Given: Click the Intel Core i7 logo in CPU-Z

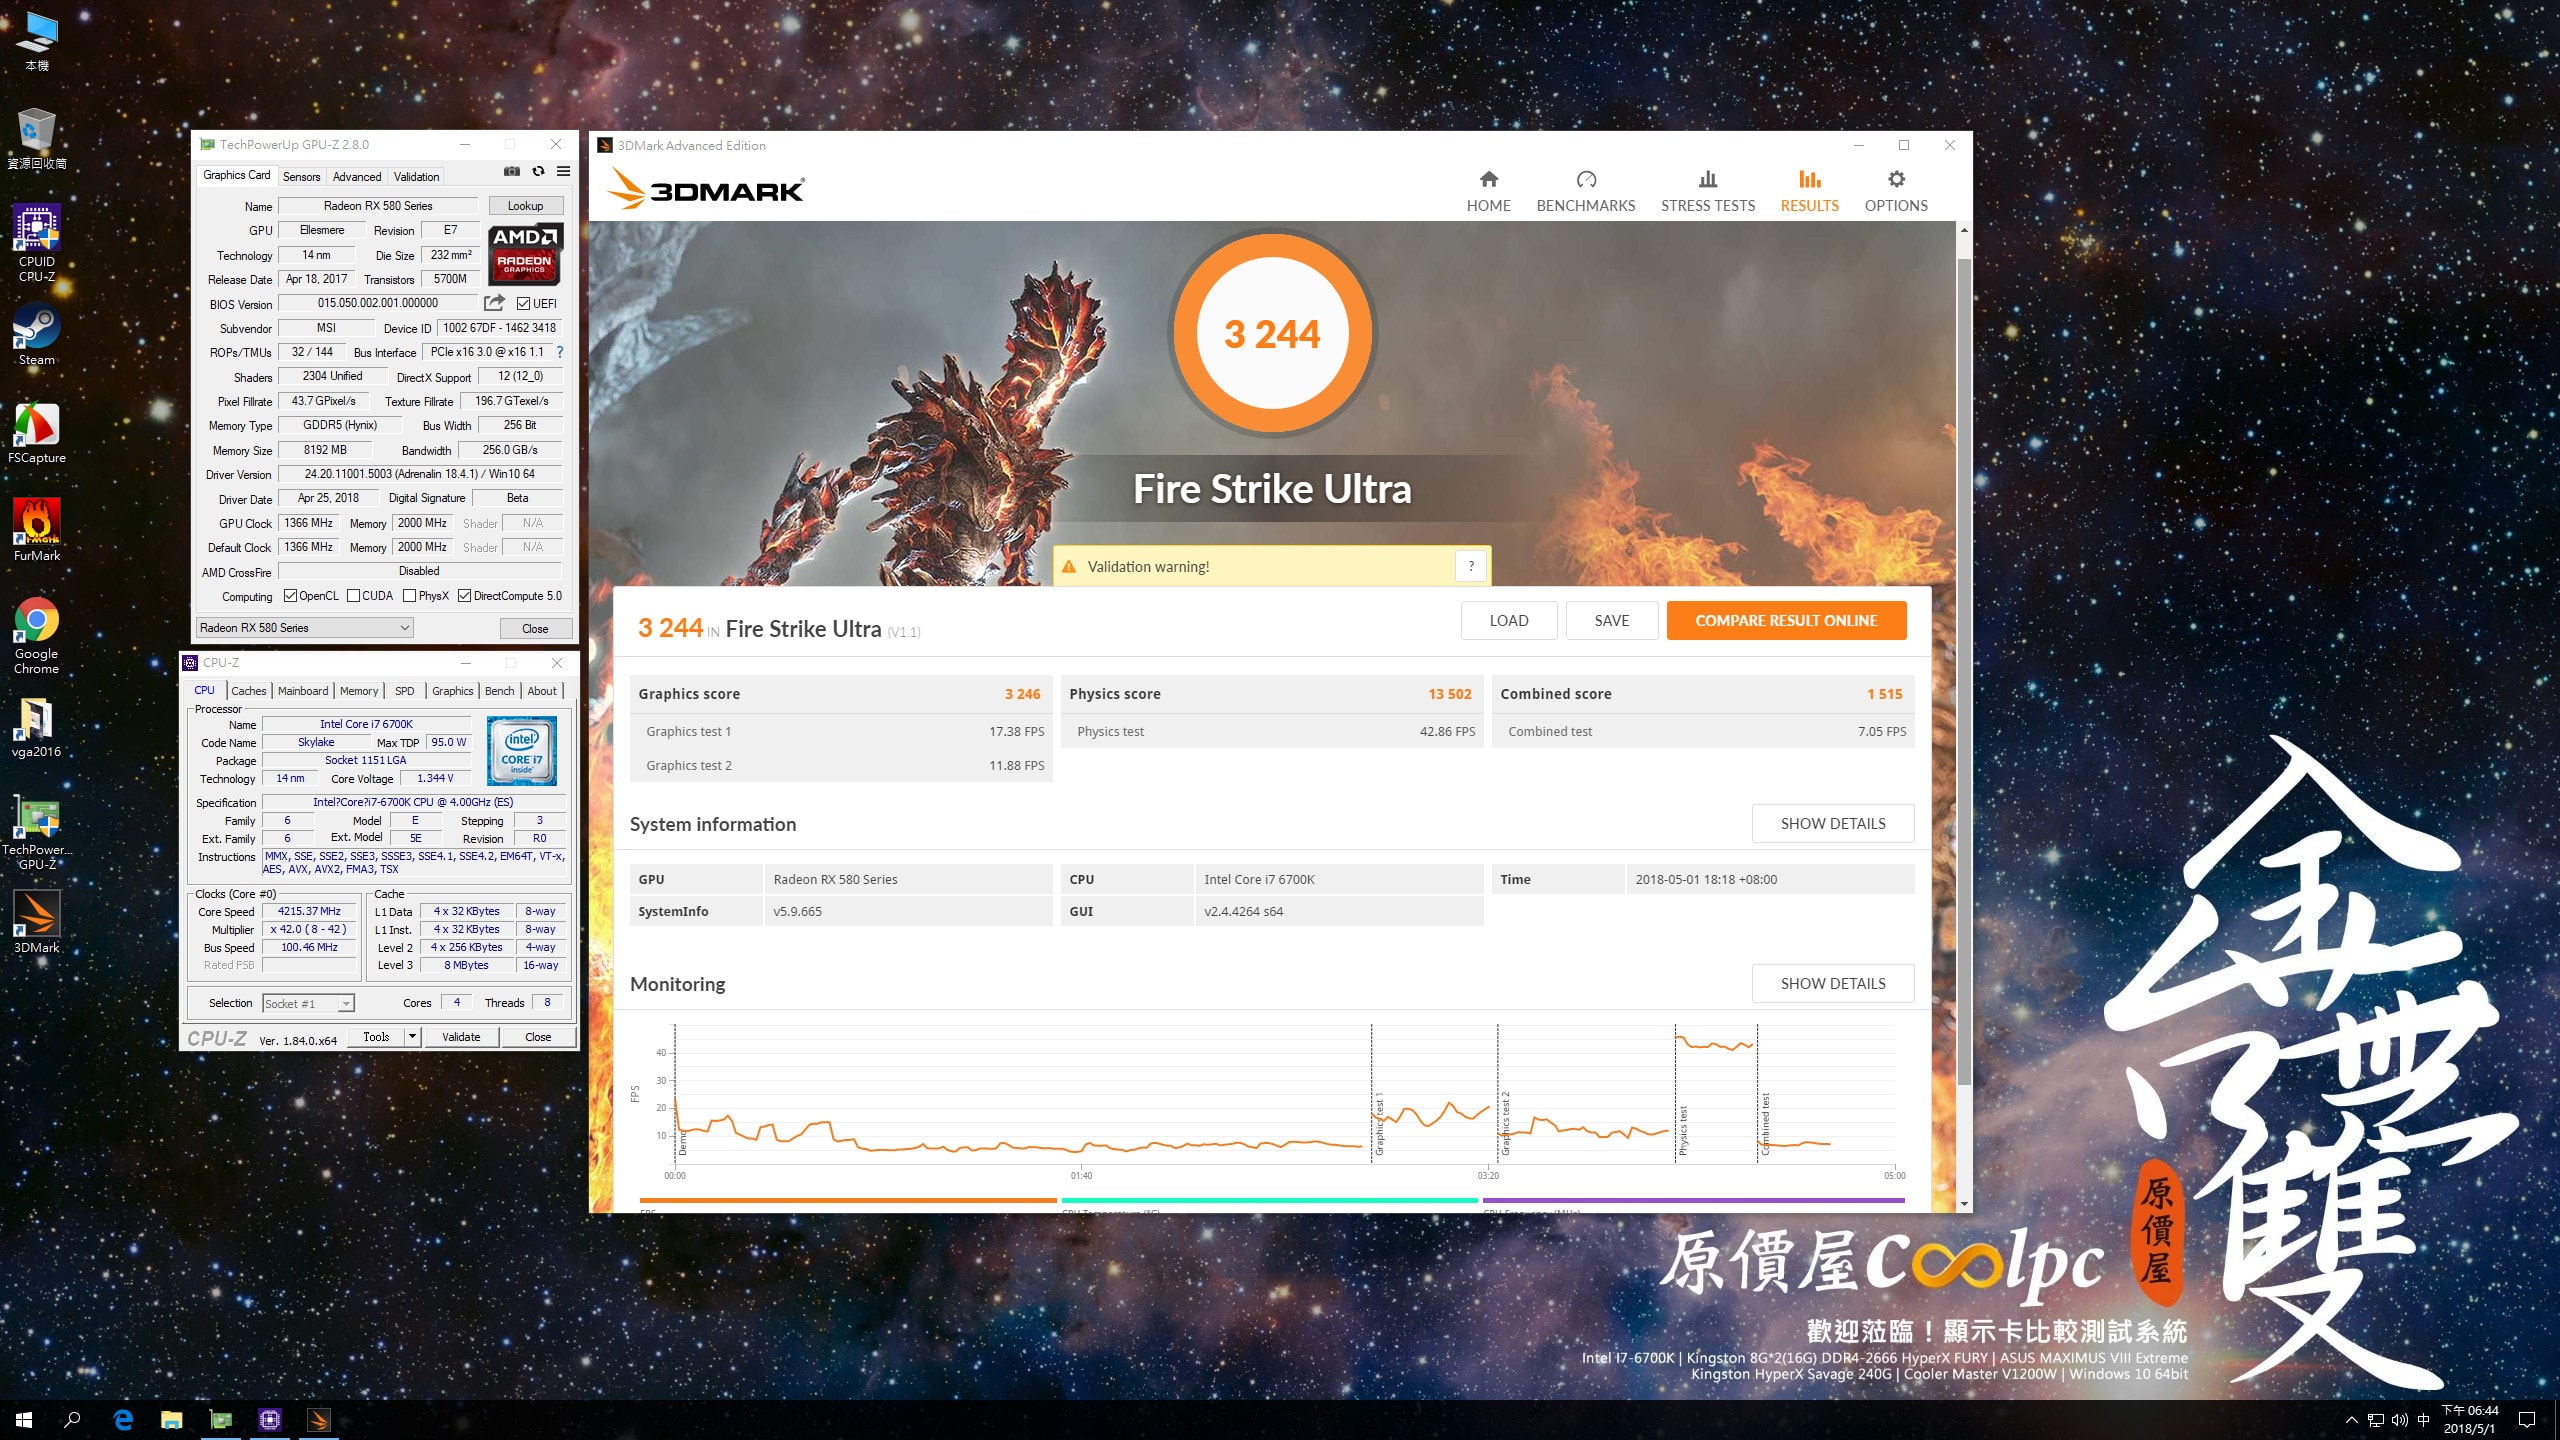Looking at the screenshot, I should pos(521,750).
